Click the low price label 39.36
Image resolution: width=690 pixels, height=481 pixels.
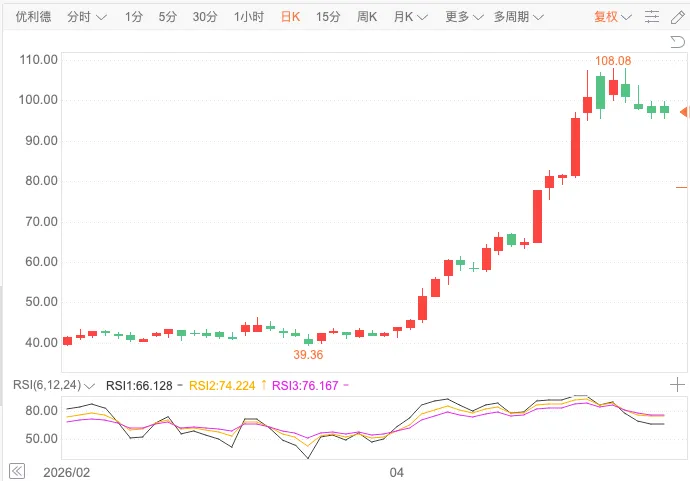308,355
